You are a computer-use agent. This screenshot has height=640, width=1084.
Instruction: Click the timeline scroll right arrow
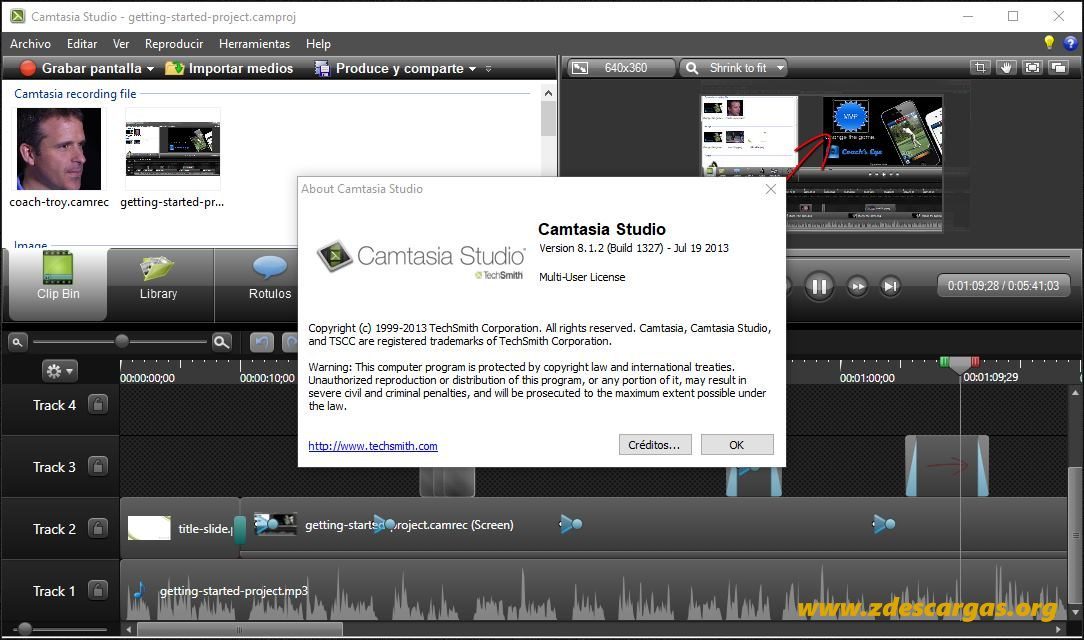coord(1058,630)
